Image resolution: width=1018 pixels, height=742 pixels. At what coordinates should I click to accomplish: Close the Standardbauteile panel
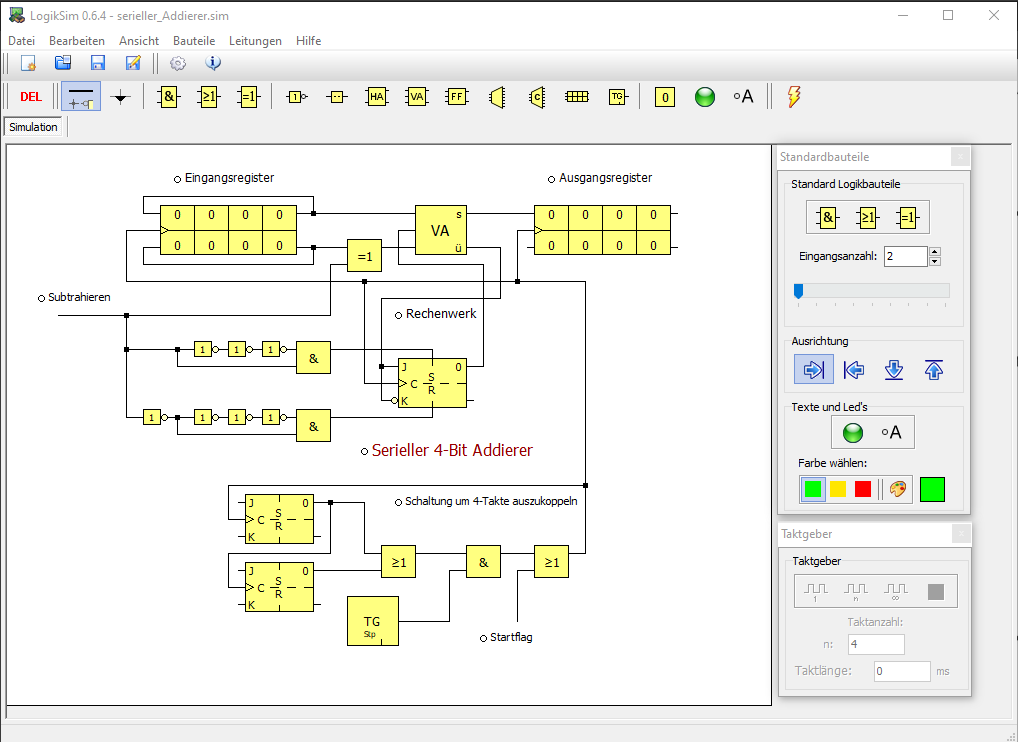(x=960, y=156)
